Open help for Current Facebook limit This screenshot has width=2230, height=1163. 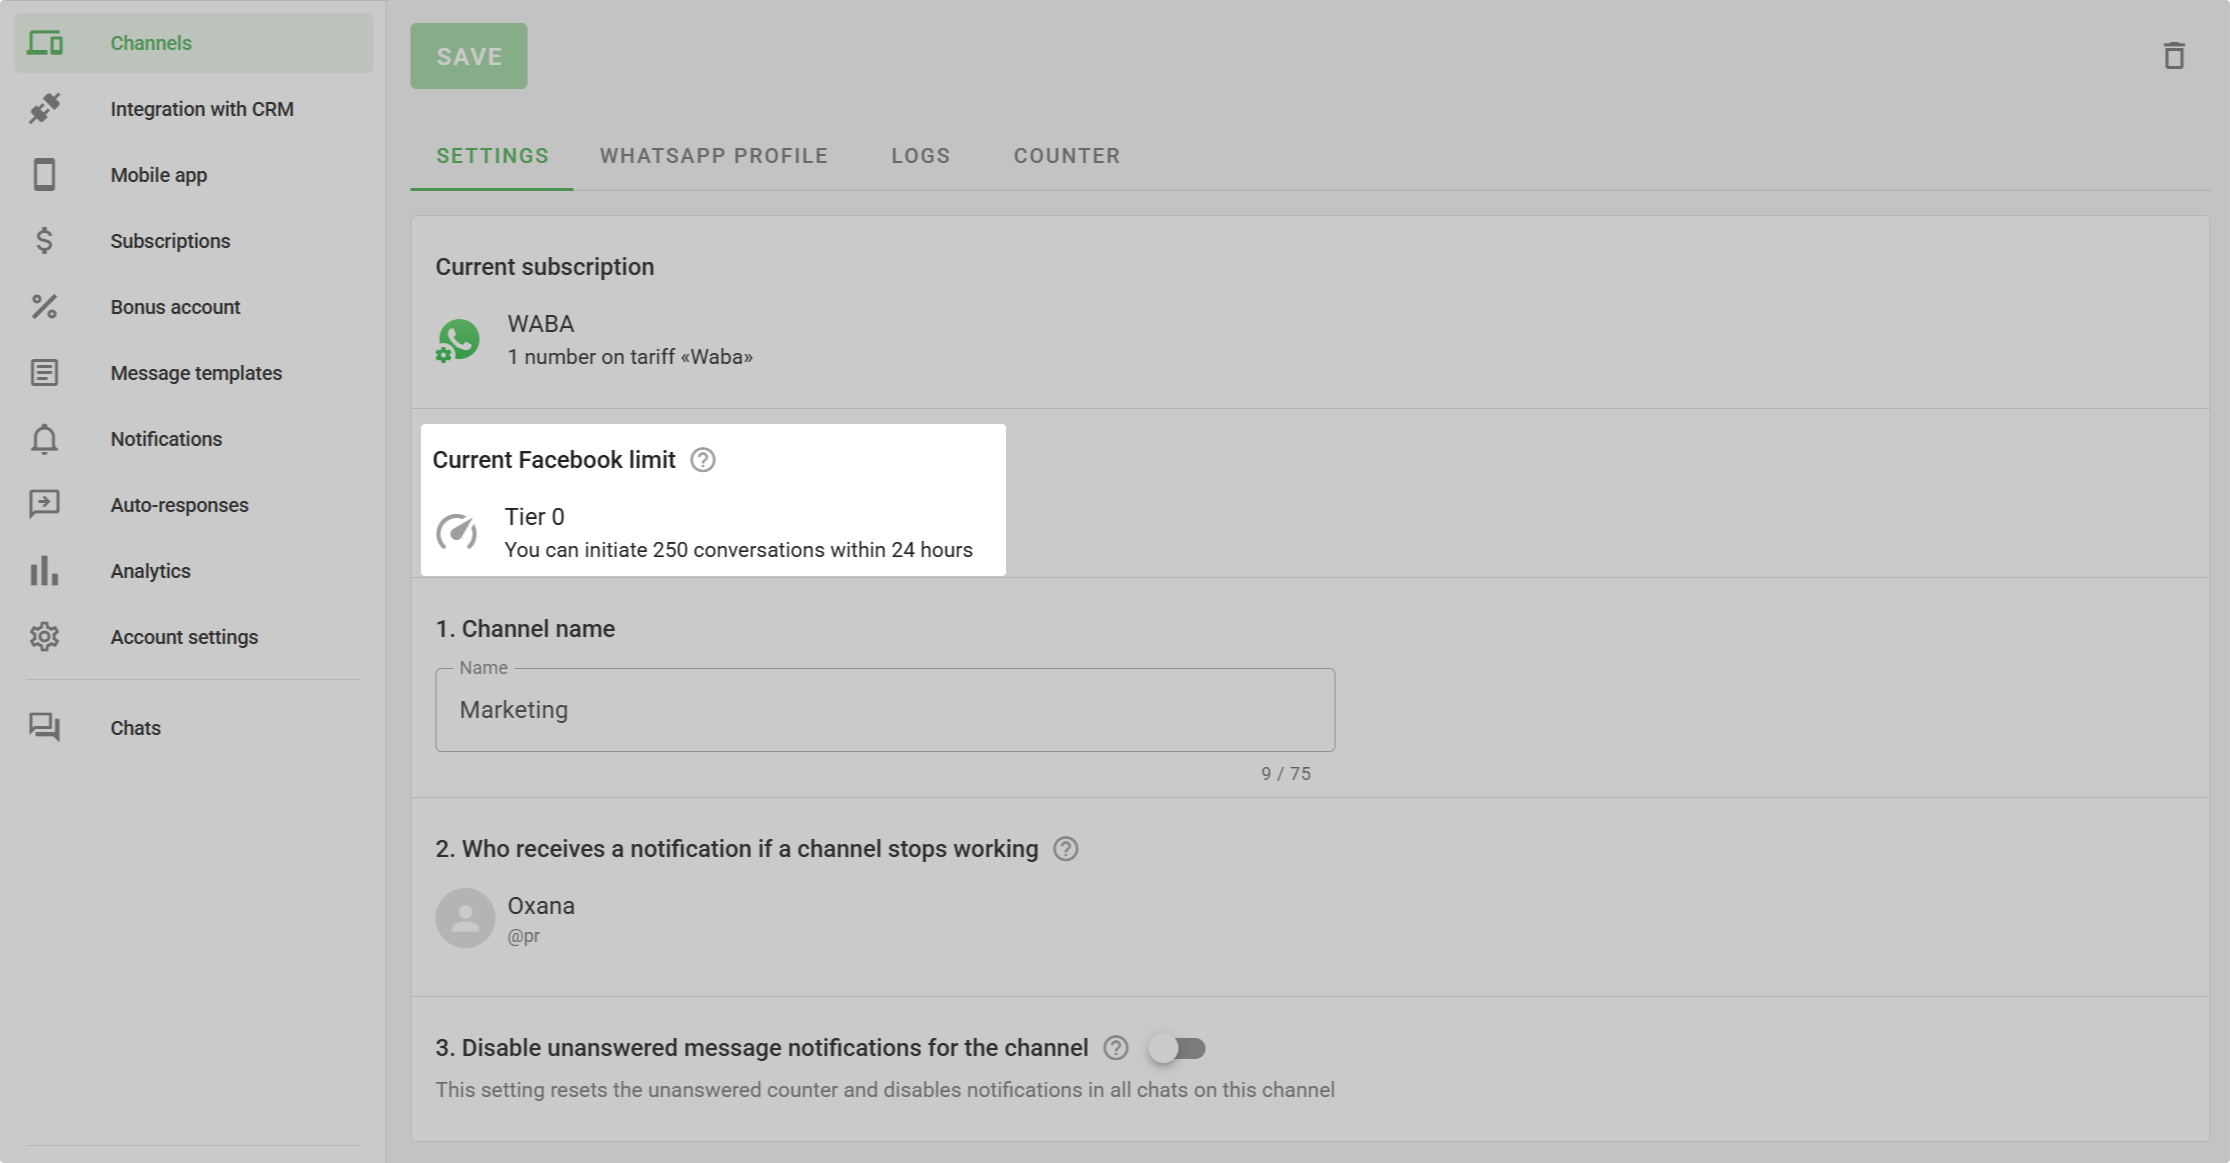(x=703, y=460)
